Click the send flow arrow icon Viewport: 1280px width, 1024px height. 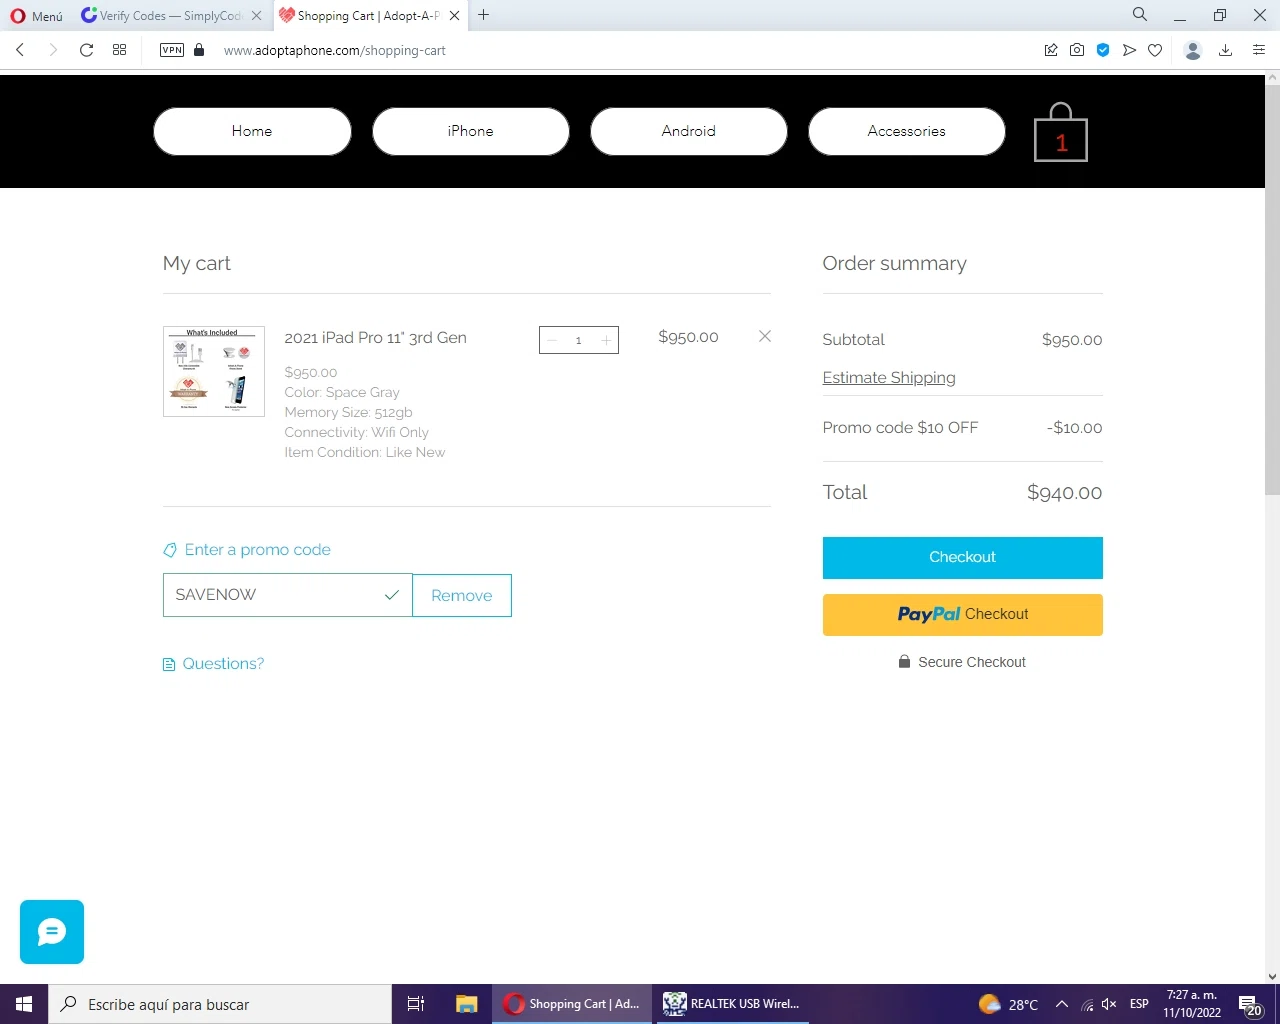point(1129,50)
